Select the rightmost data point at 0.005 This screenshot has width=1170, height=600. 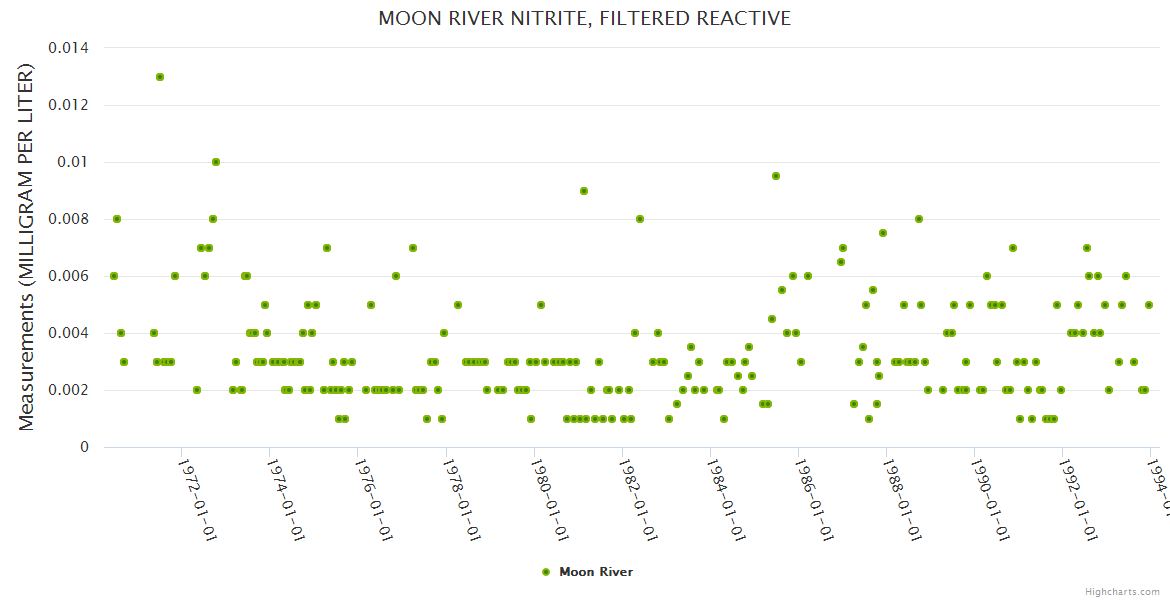(x=1149, y=305)
